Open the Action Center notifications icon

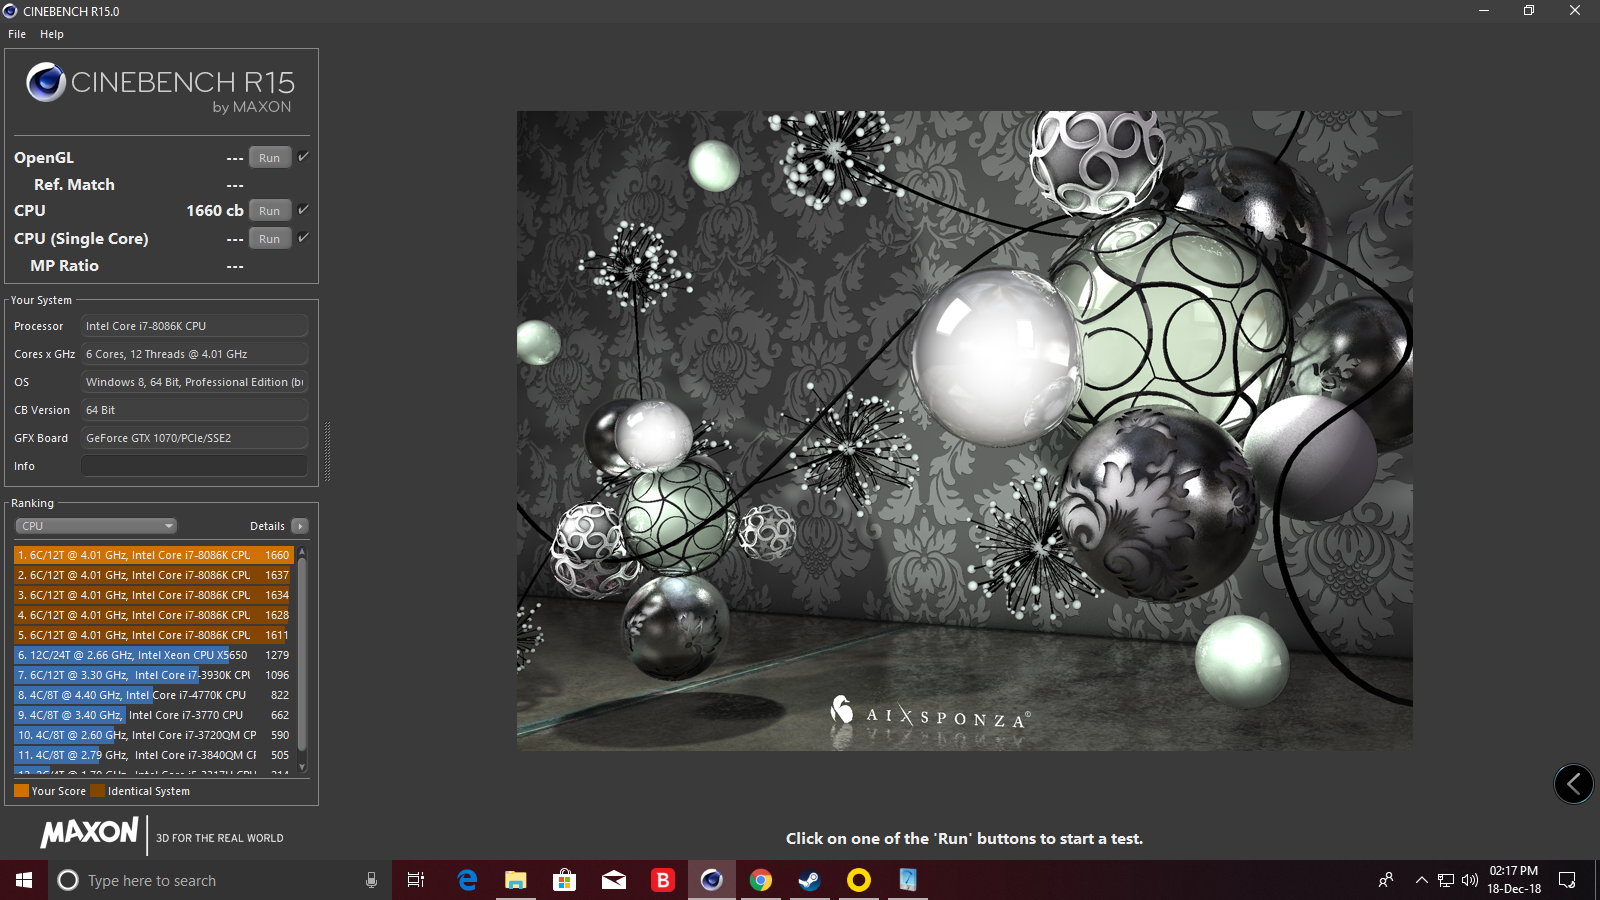(x=1567, y=880)
